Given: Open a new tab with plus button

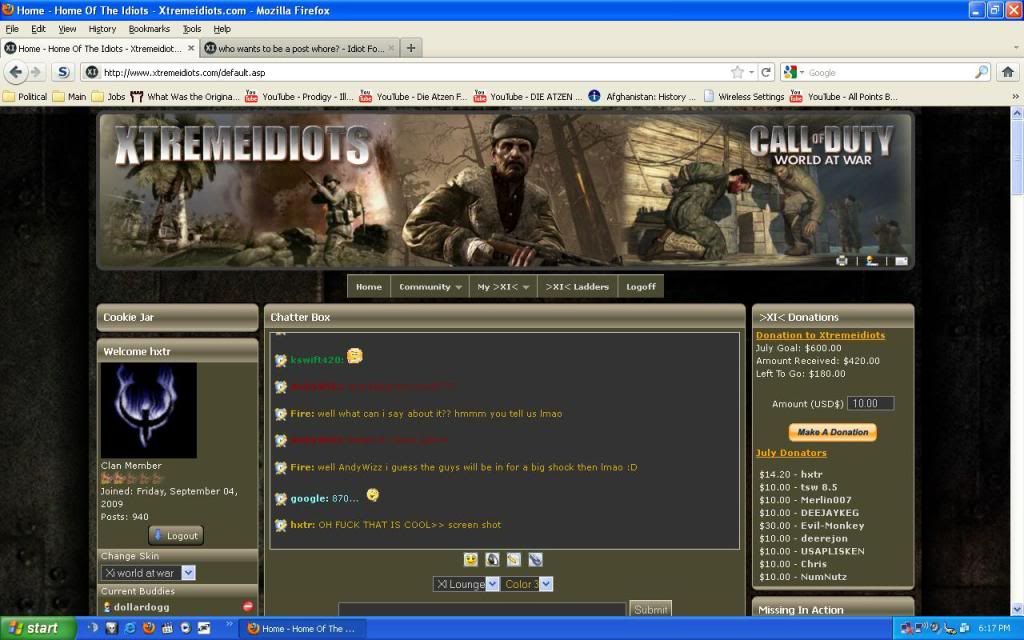Looking at the screenshot, I should tap(411, 48).
